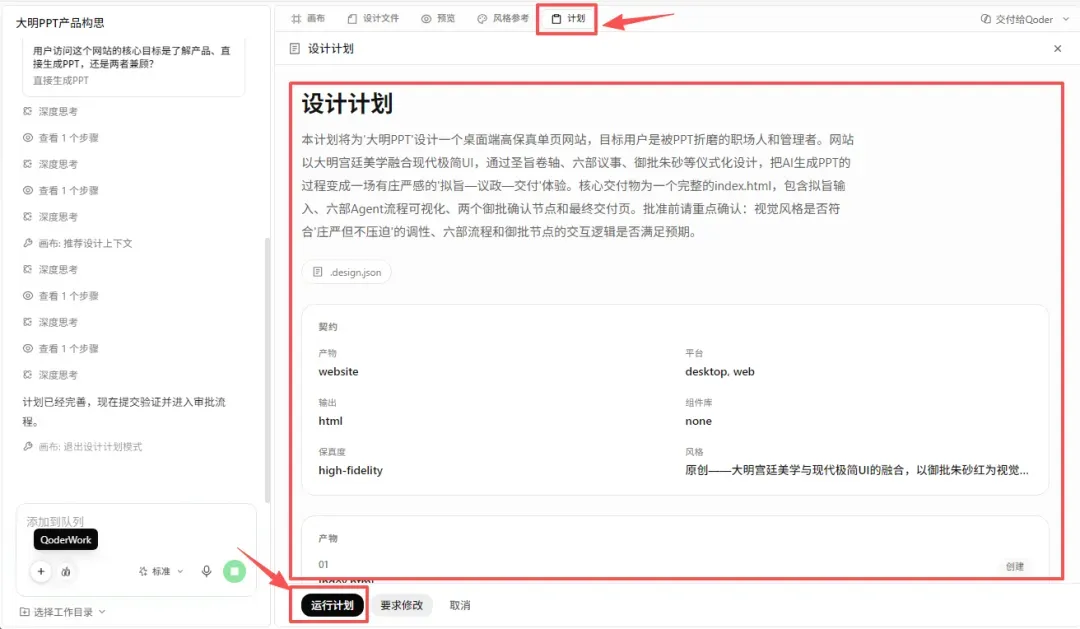Viewport: 1080px width, 629px height.
Task: Click the none value under 组件库
Action: [x=698, y=421]
